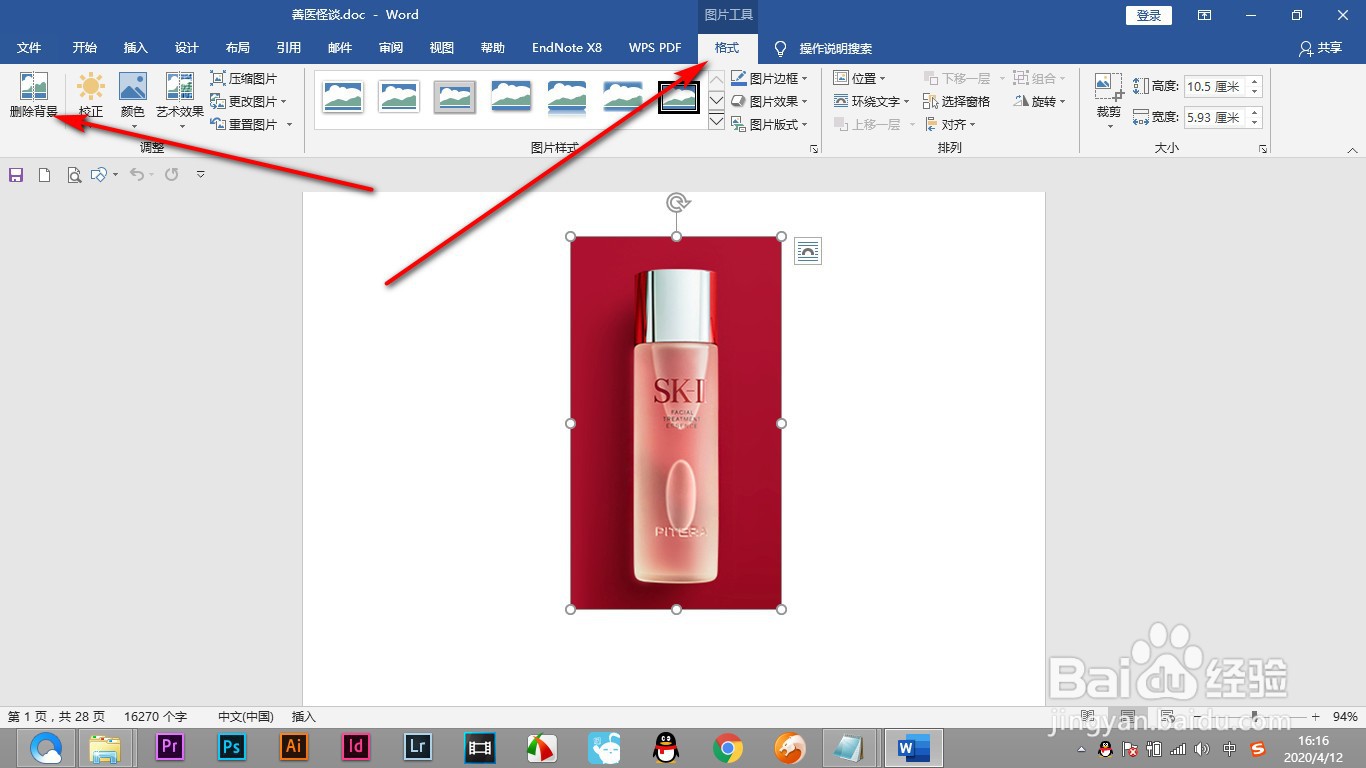Open the 图片样式 format dialog launcher
The height and width of the screenshot is (768, 1366).
(x=814, y=148)
